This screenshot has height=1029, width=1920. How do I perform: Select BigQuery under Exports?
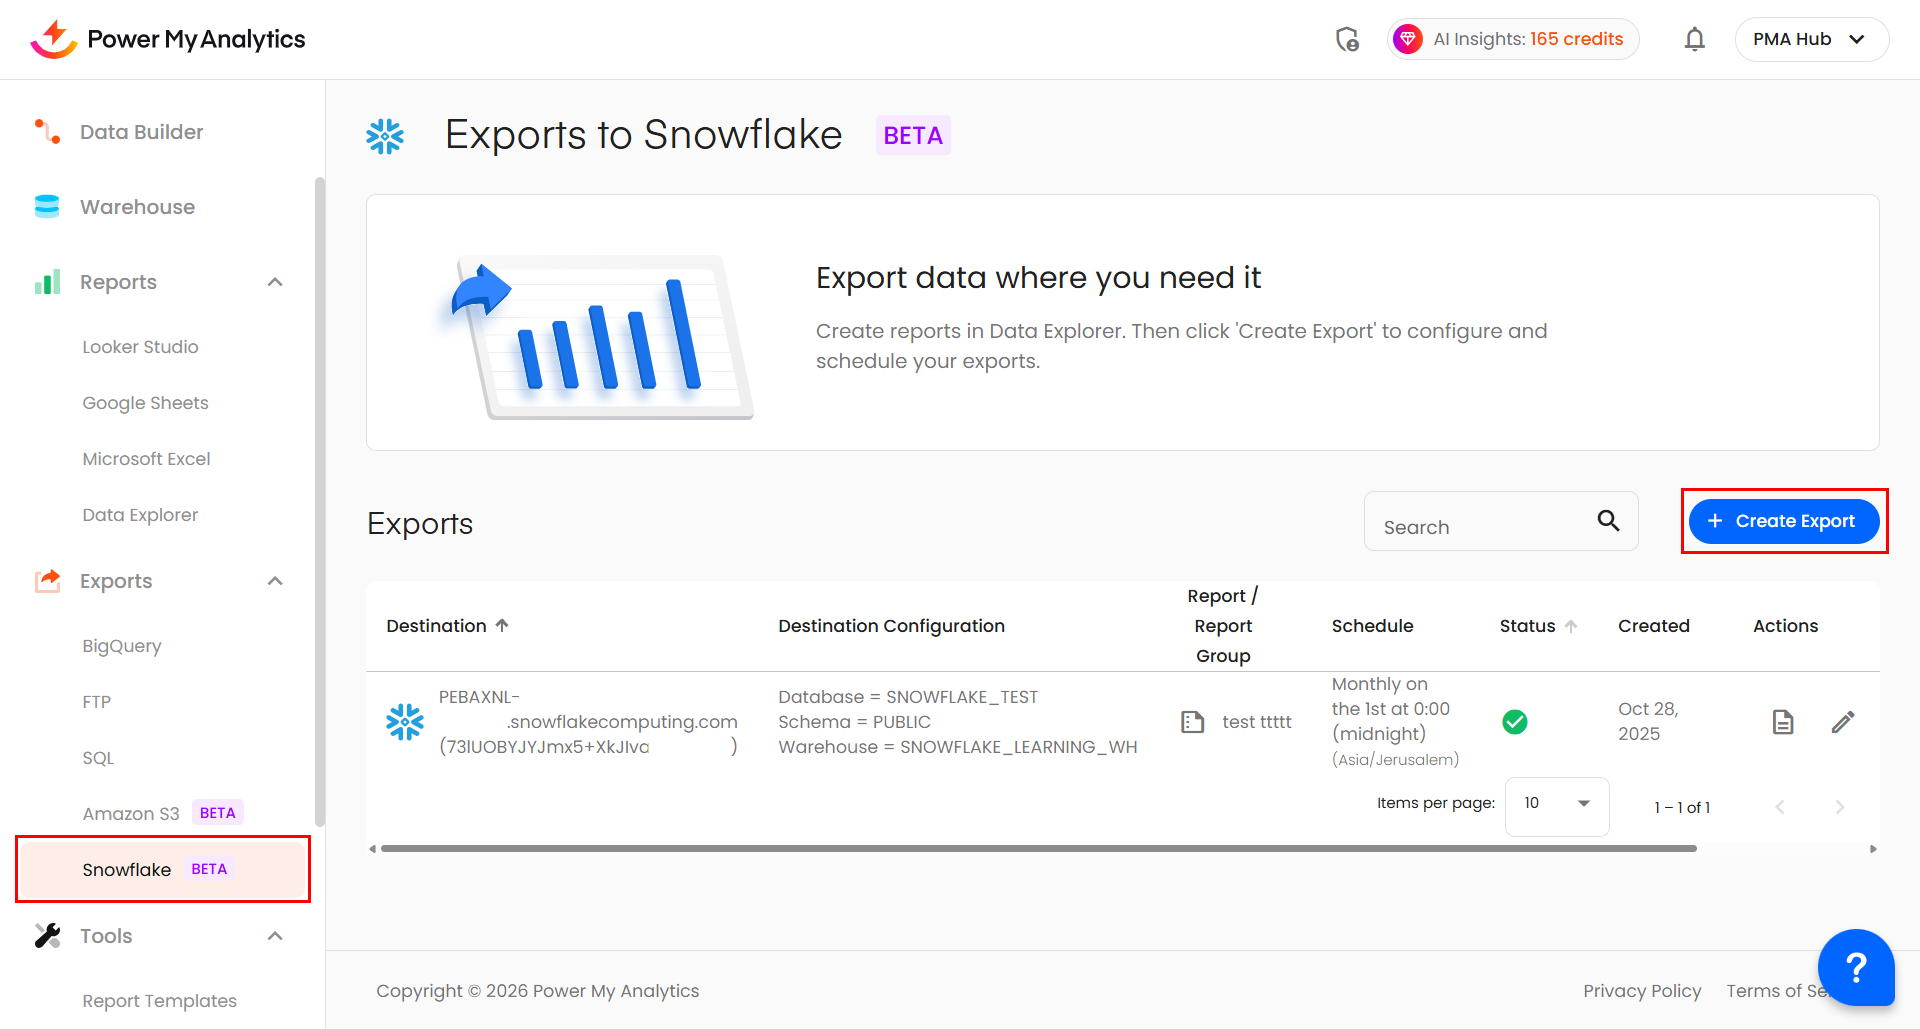(122, 646)
